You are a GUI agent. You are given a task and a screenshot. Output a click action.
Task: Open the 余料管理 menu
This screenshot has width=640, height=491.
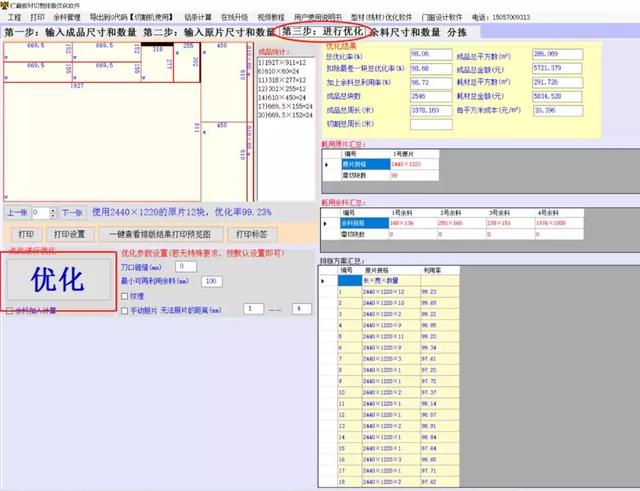pyautogui.click(x=67, y=18)
